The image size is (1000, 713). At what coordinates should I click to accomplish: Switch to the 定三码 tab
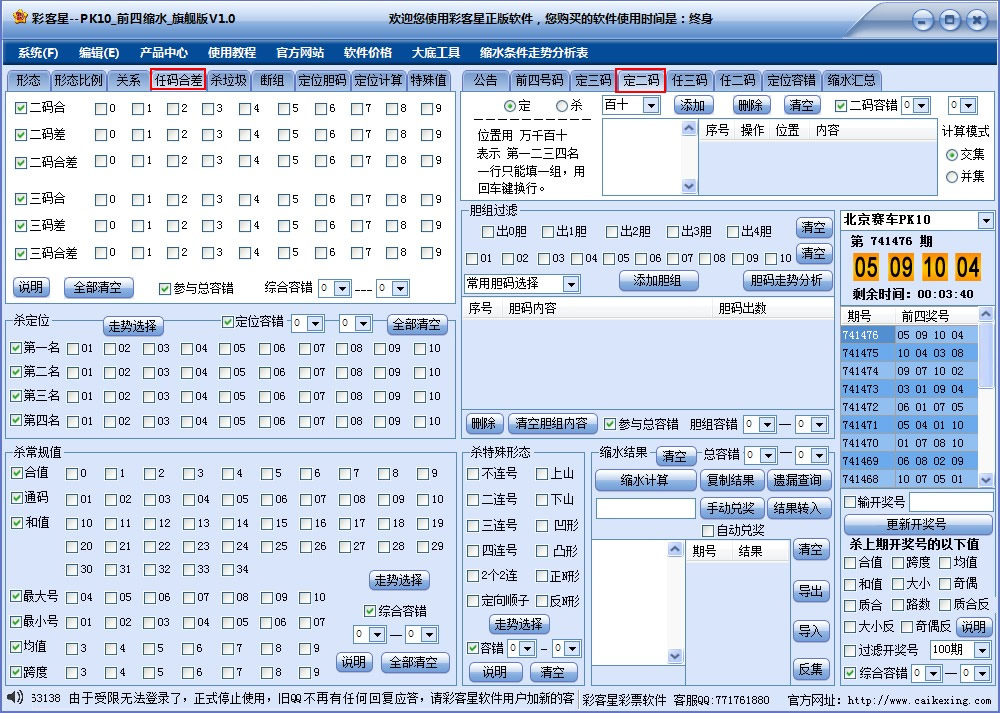[x=593, y=82]
